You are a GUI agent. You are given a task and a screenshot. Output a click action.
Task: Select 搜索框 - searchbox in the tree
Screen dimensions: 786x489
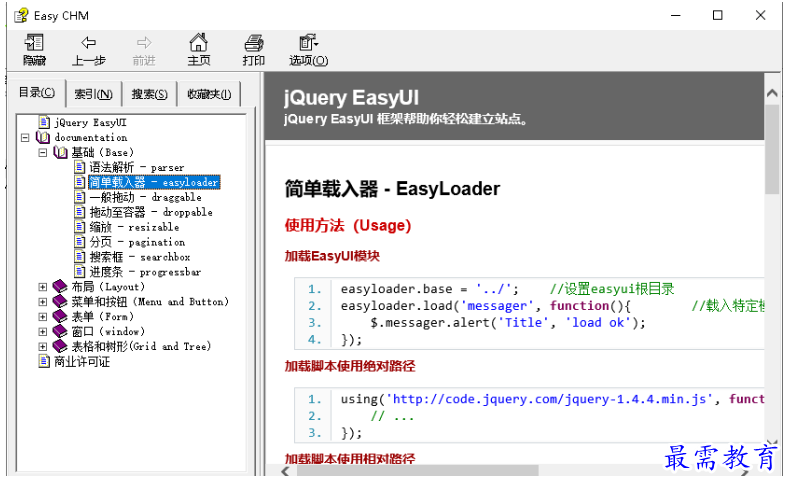(140, 257)
